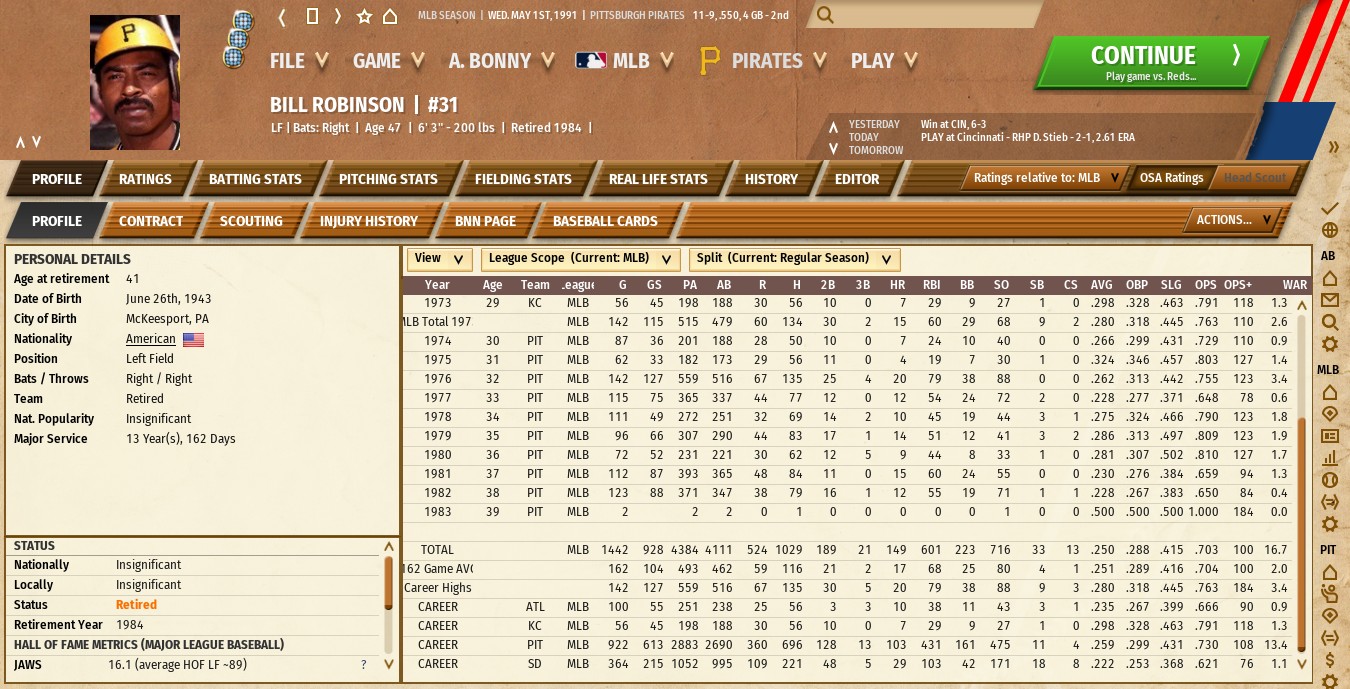Screen dimensions: 1350x689
Task: Click the three-baseballs game logo
Action: click(240, 38)
